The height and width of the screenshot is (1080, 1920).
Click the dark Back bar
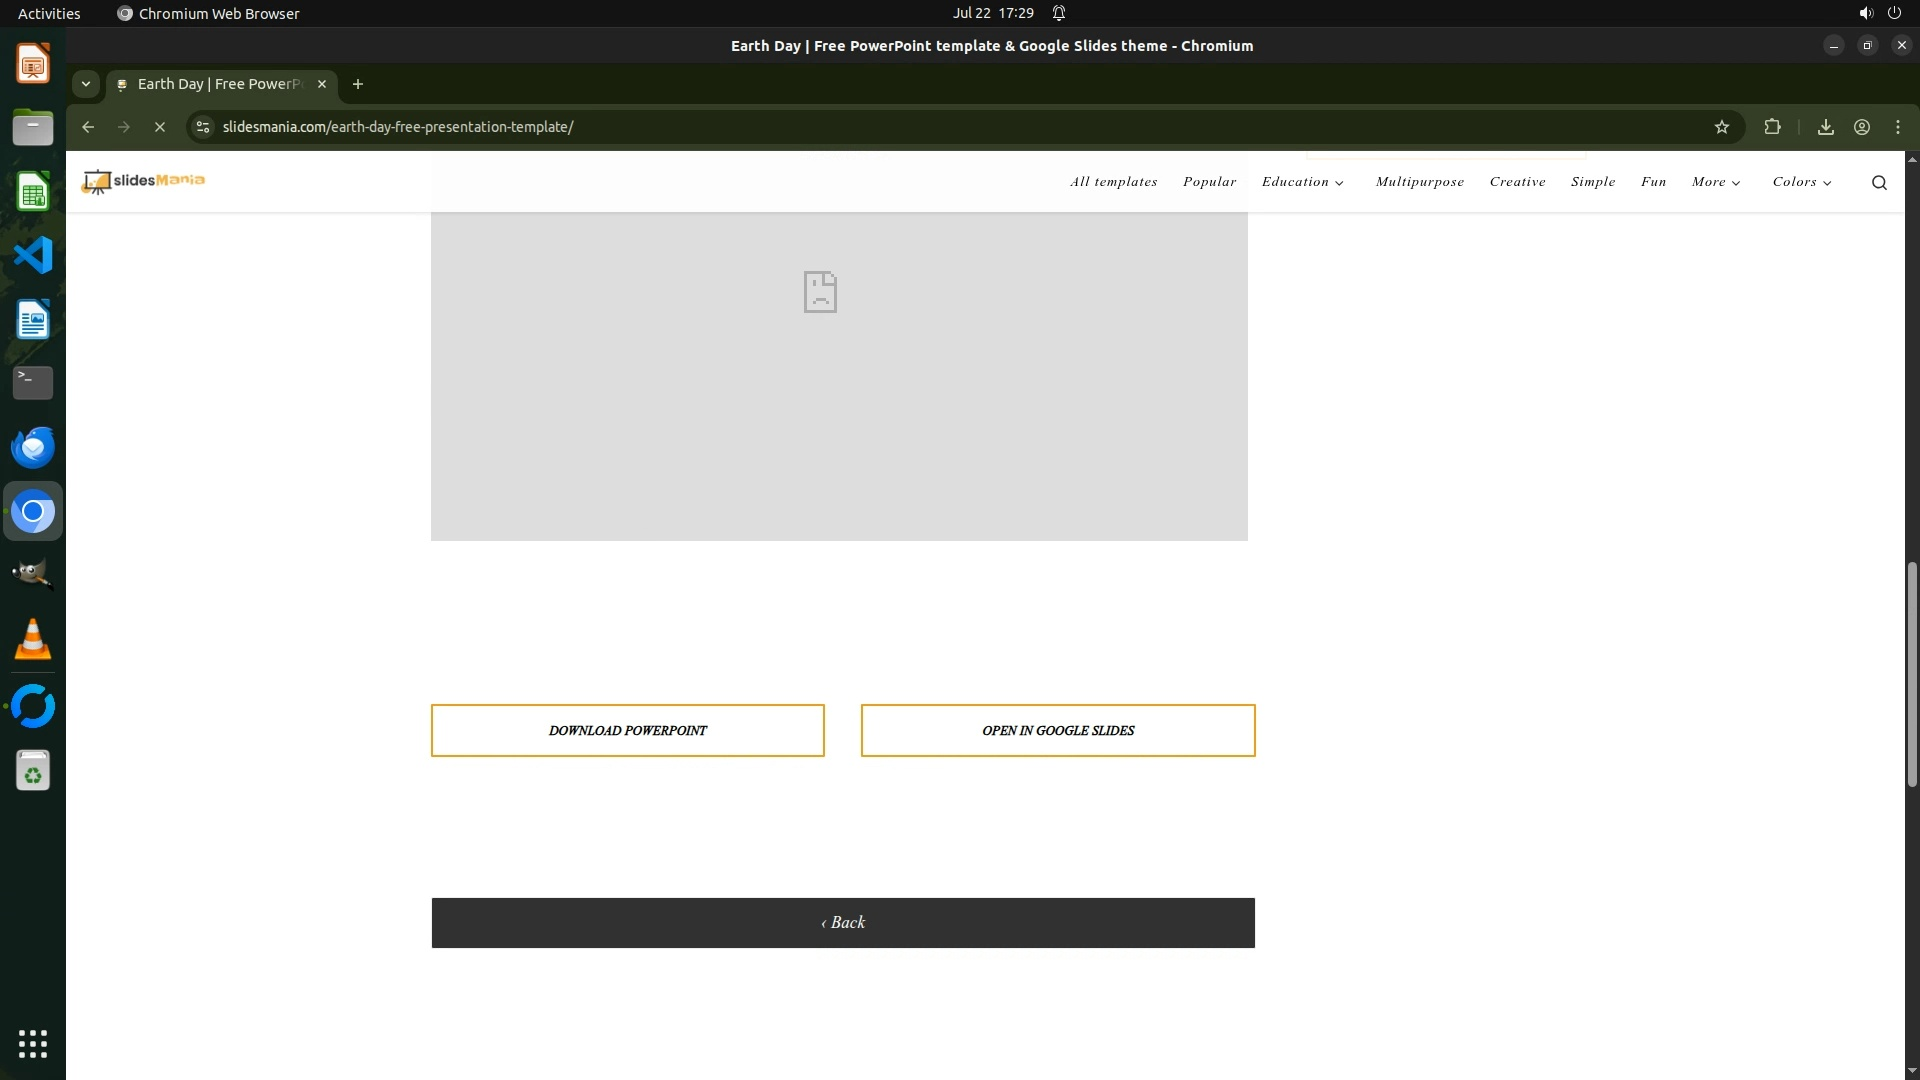point(842,923)
